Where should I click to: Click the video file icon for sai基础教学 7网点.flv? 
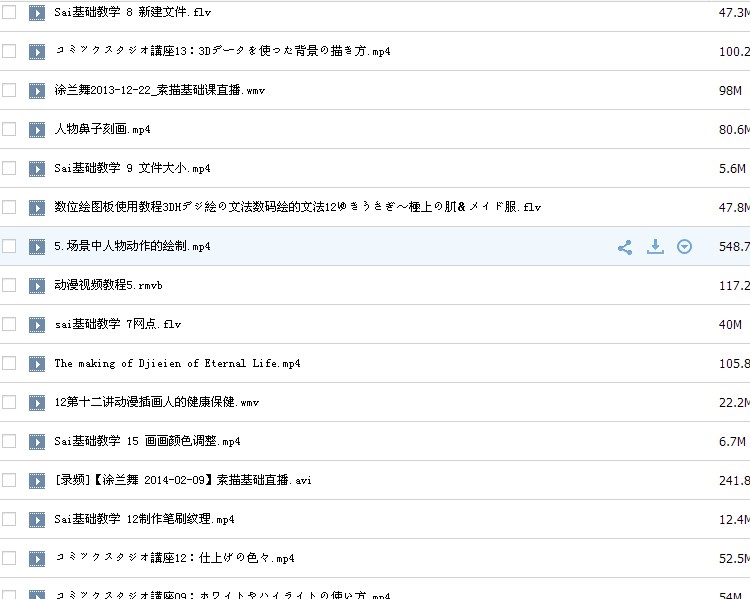click(37, 324)
